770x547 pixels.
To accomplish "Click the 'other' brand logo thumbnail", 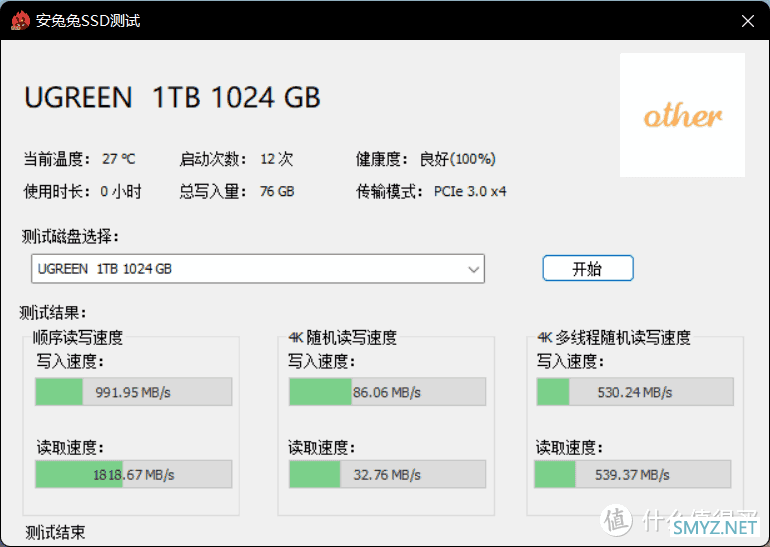I will (682, 115).
